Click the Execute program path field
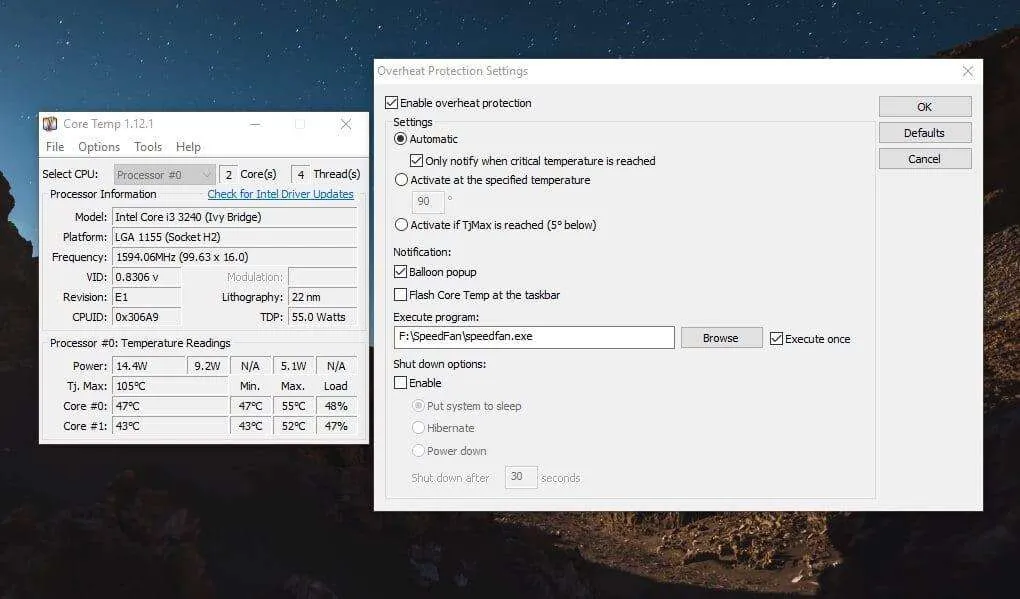The width and height of the screenshot is (1020, 599). tap(533, 337)
